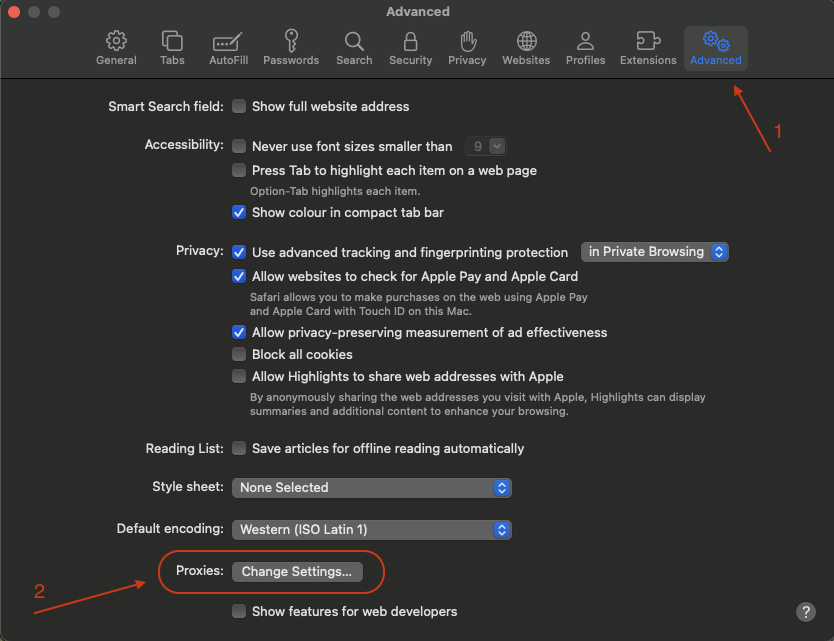
Task: Uncheck Show colour in compact tab bar
Action: tap(239, 212)
